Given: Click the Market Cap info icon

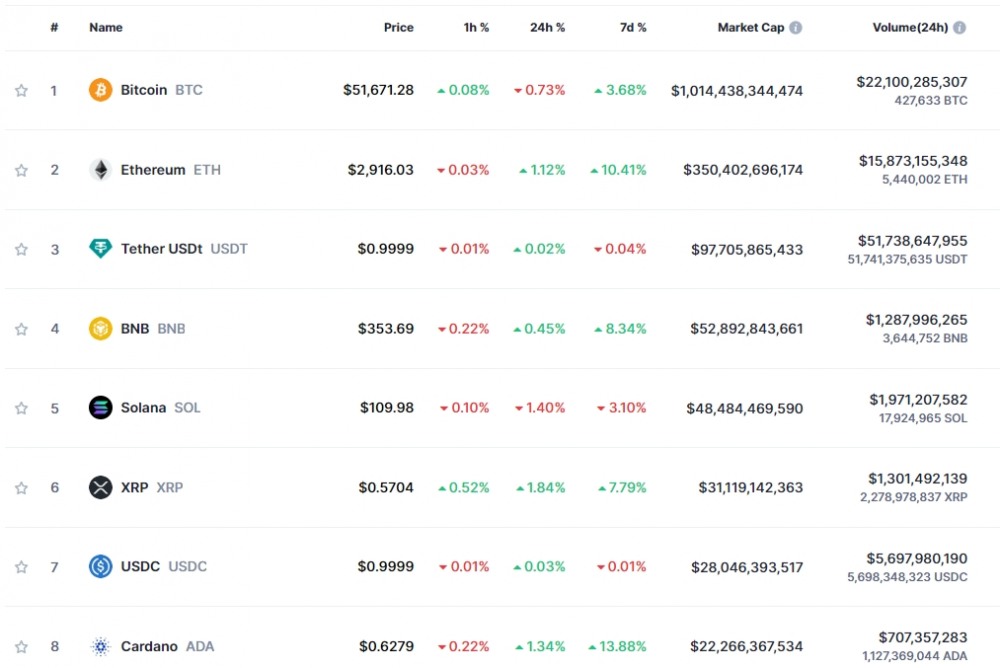Looking at the screenshot, I should tap(795, 27).
